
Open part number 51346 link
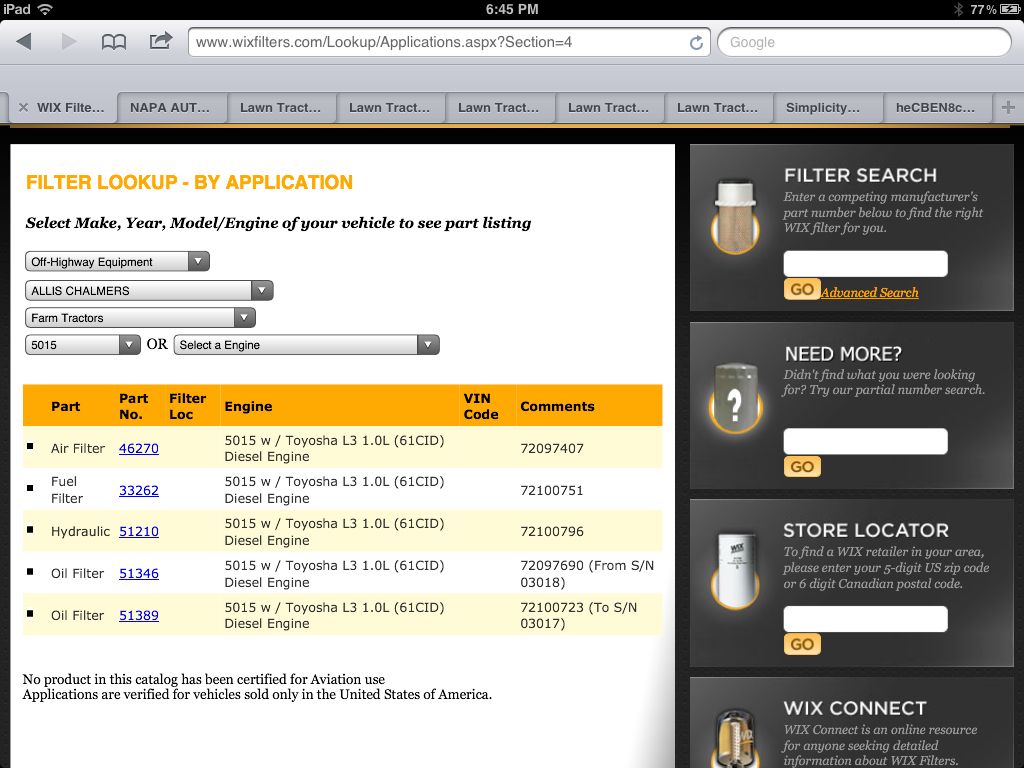[138, 573]
